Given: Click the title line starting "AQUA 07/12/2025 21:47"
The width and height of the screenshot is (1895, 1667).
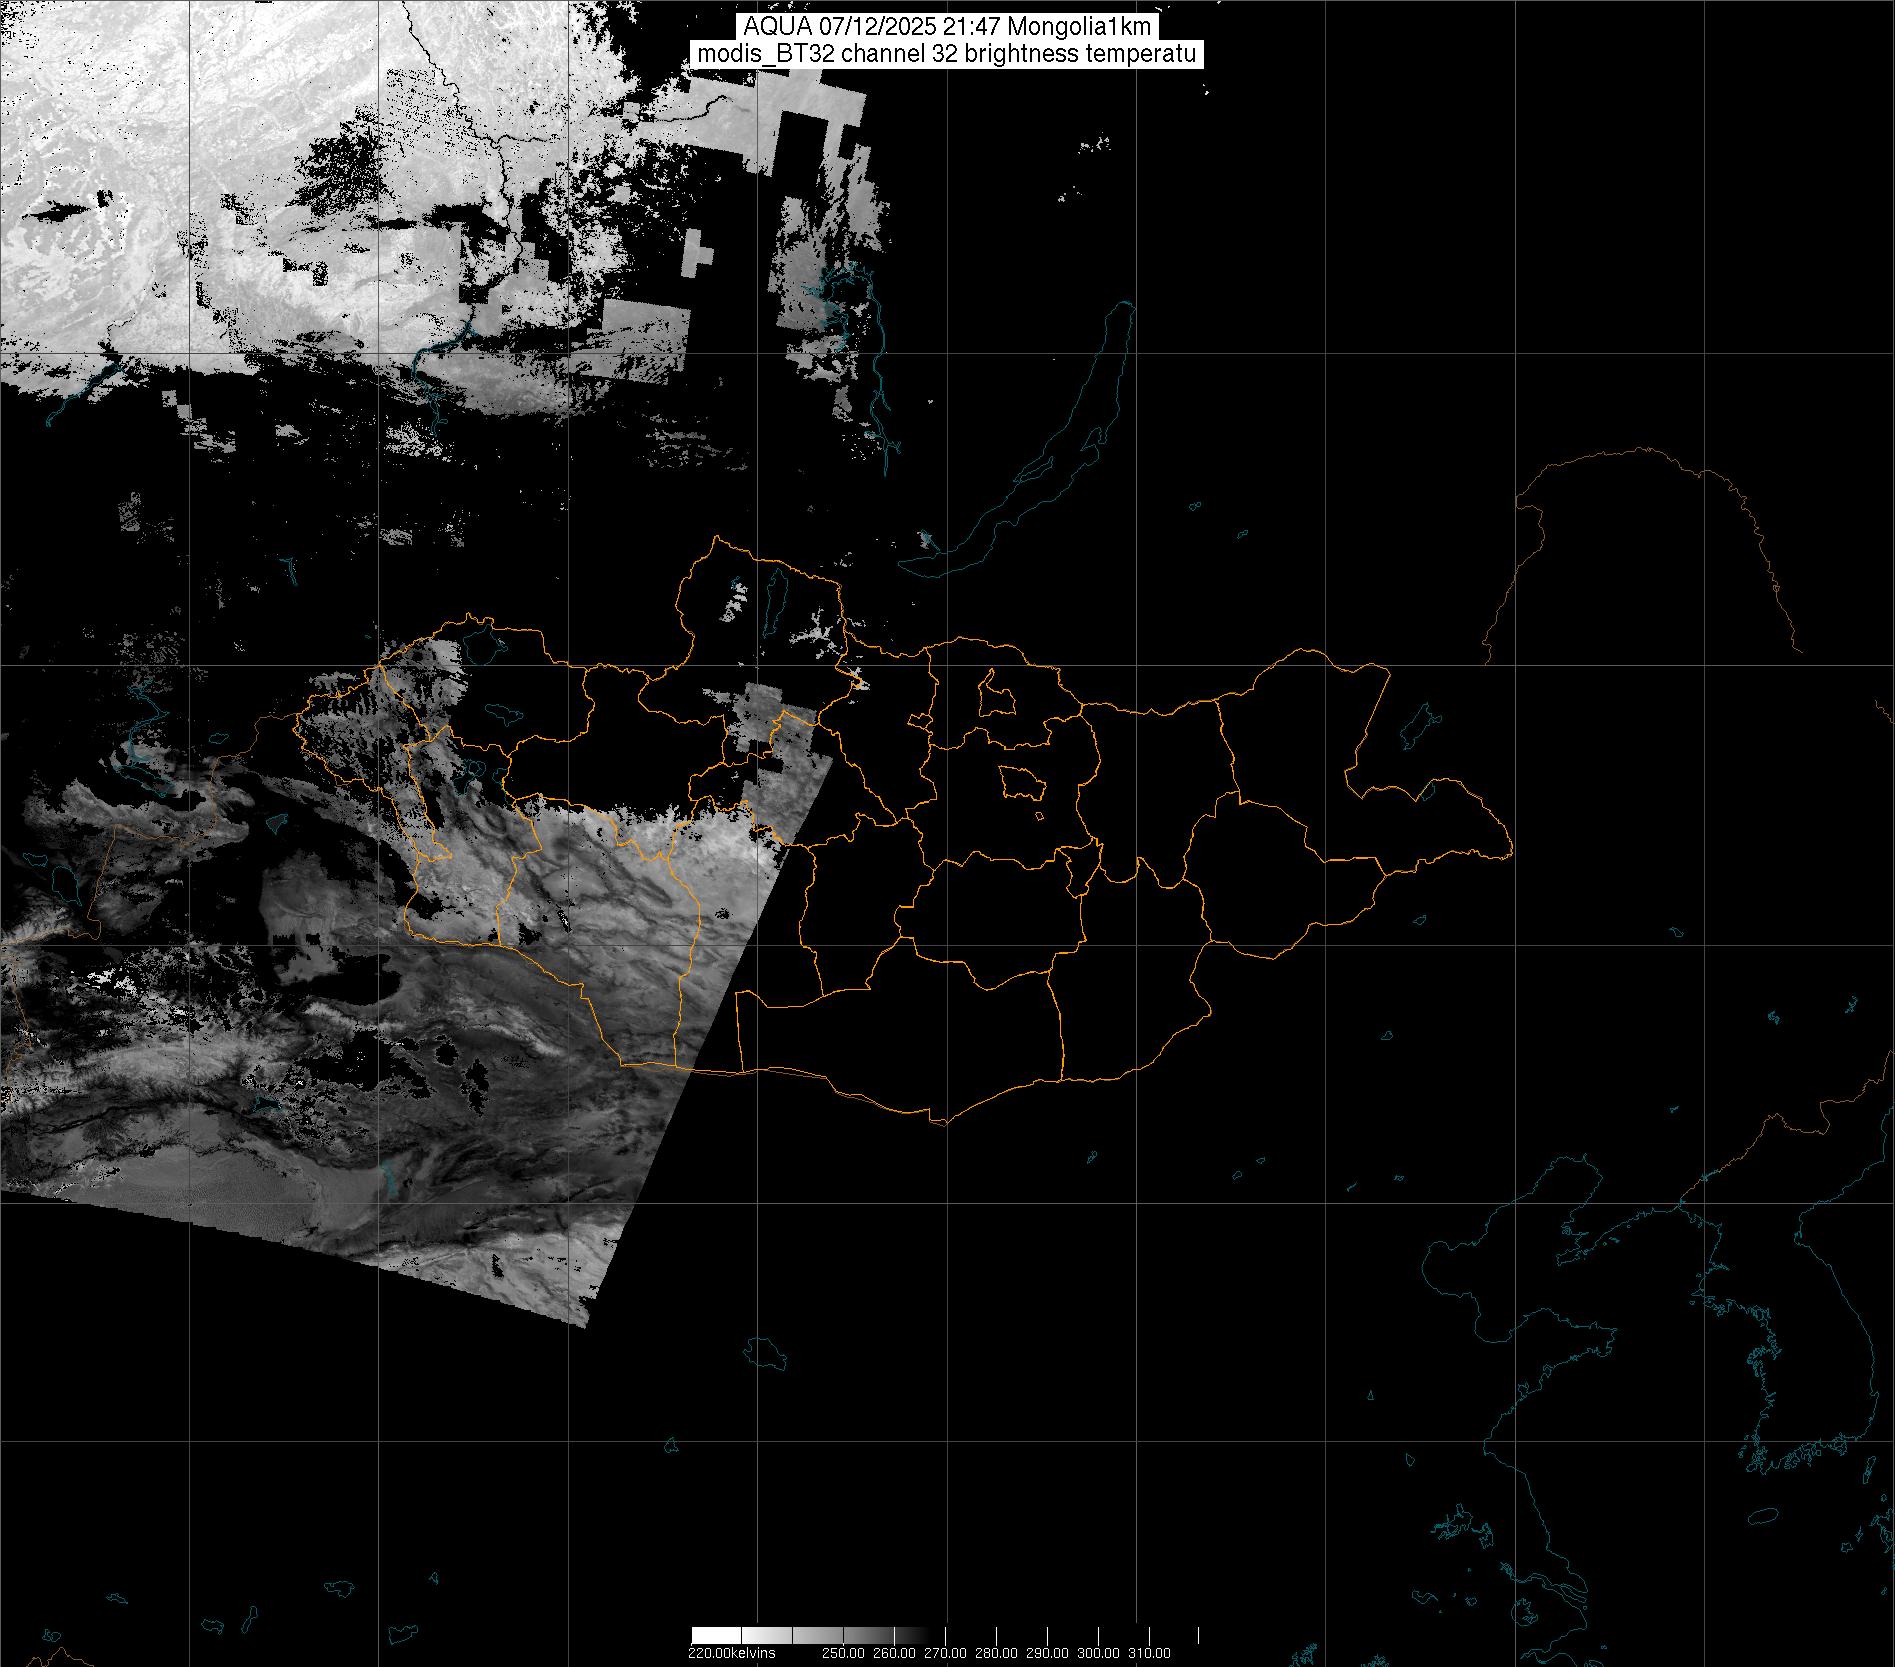Looking at the screenshot, I should point(947,28).
